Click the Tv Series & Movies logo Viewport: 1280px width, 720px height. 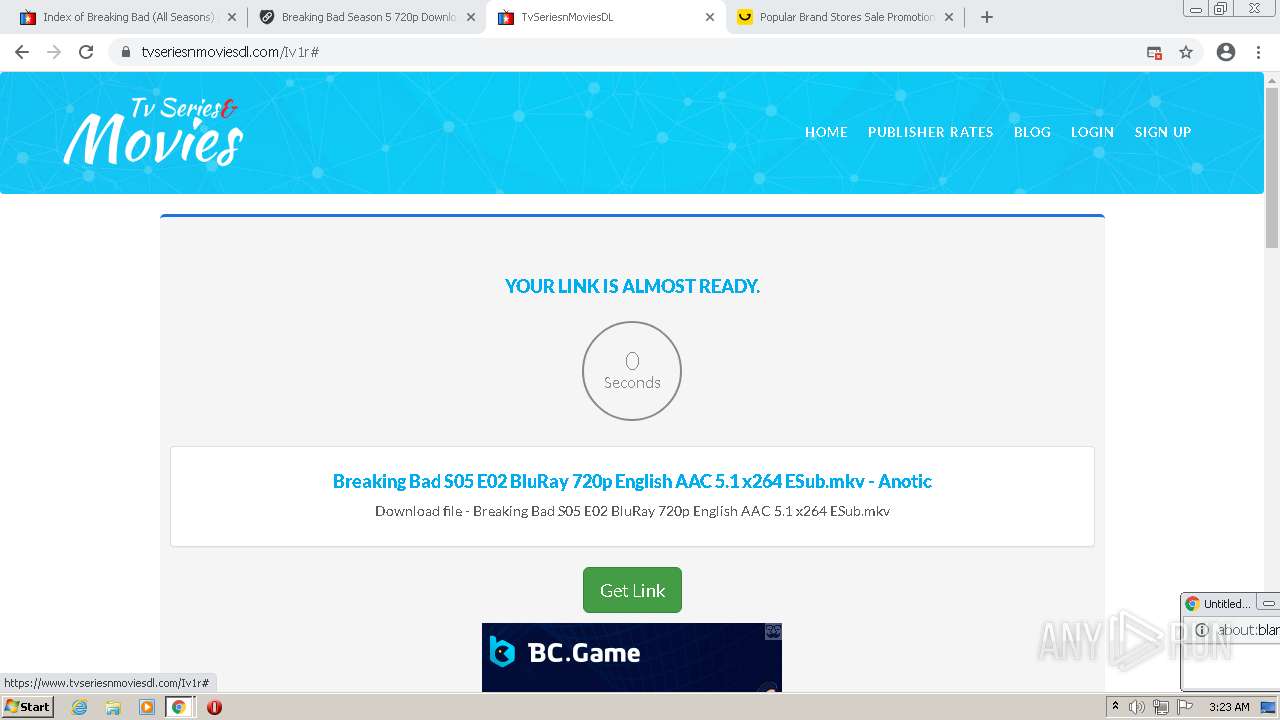[153, 131]
